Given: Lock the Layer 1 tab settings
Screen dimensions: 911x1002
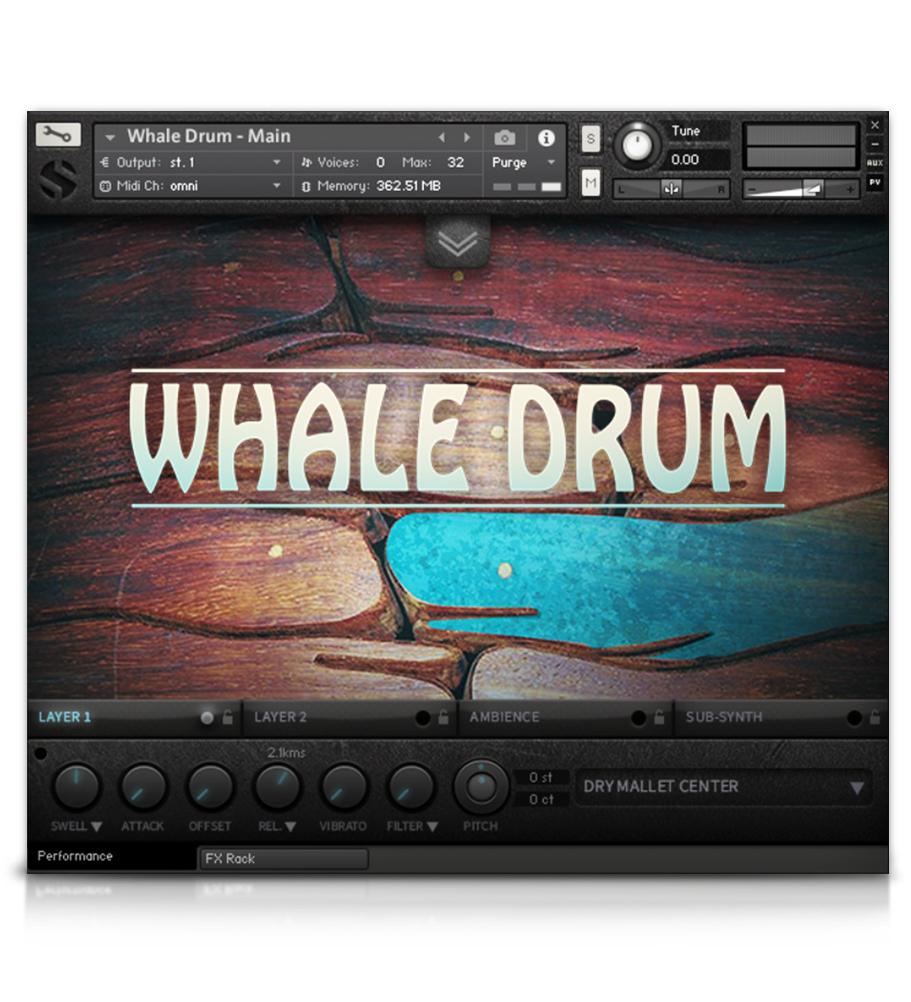Looking at the screenshot, I should pyautogui.click(x=228, y=717).
